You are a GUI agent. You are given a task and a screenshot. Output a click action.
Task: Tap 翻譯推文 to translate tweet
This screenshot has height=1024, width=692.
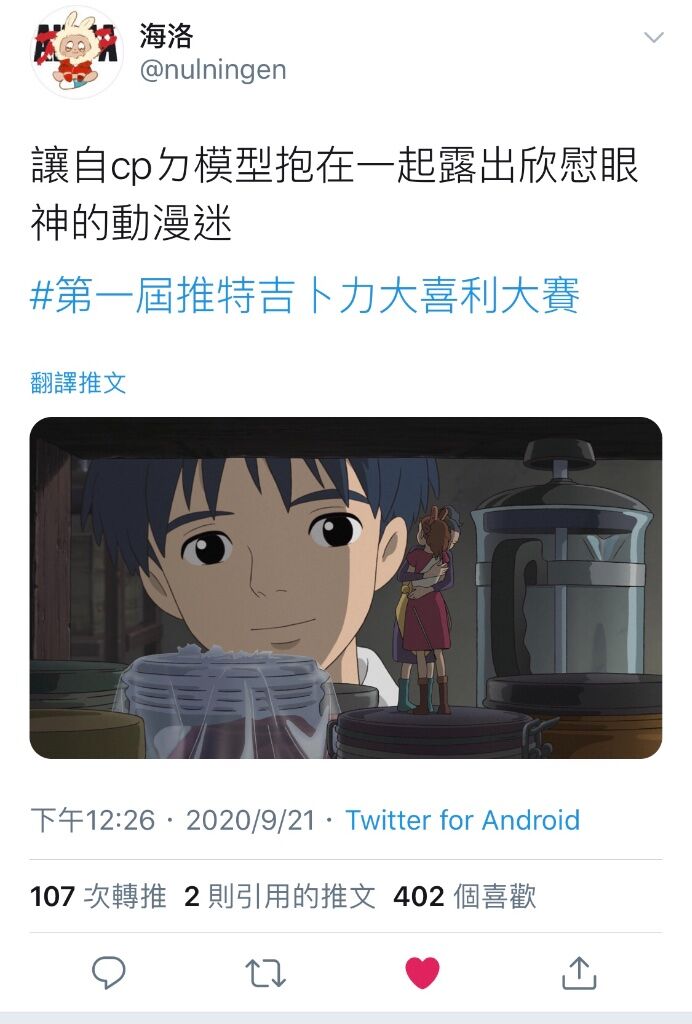point(78,383)
